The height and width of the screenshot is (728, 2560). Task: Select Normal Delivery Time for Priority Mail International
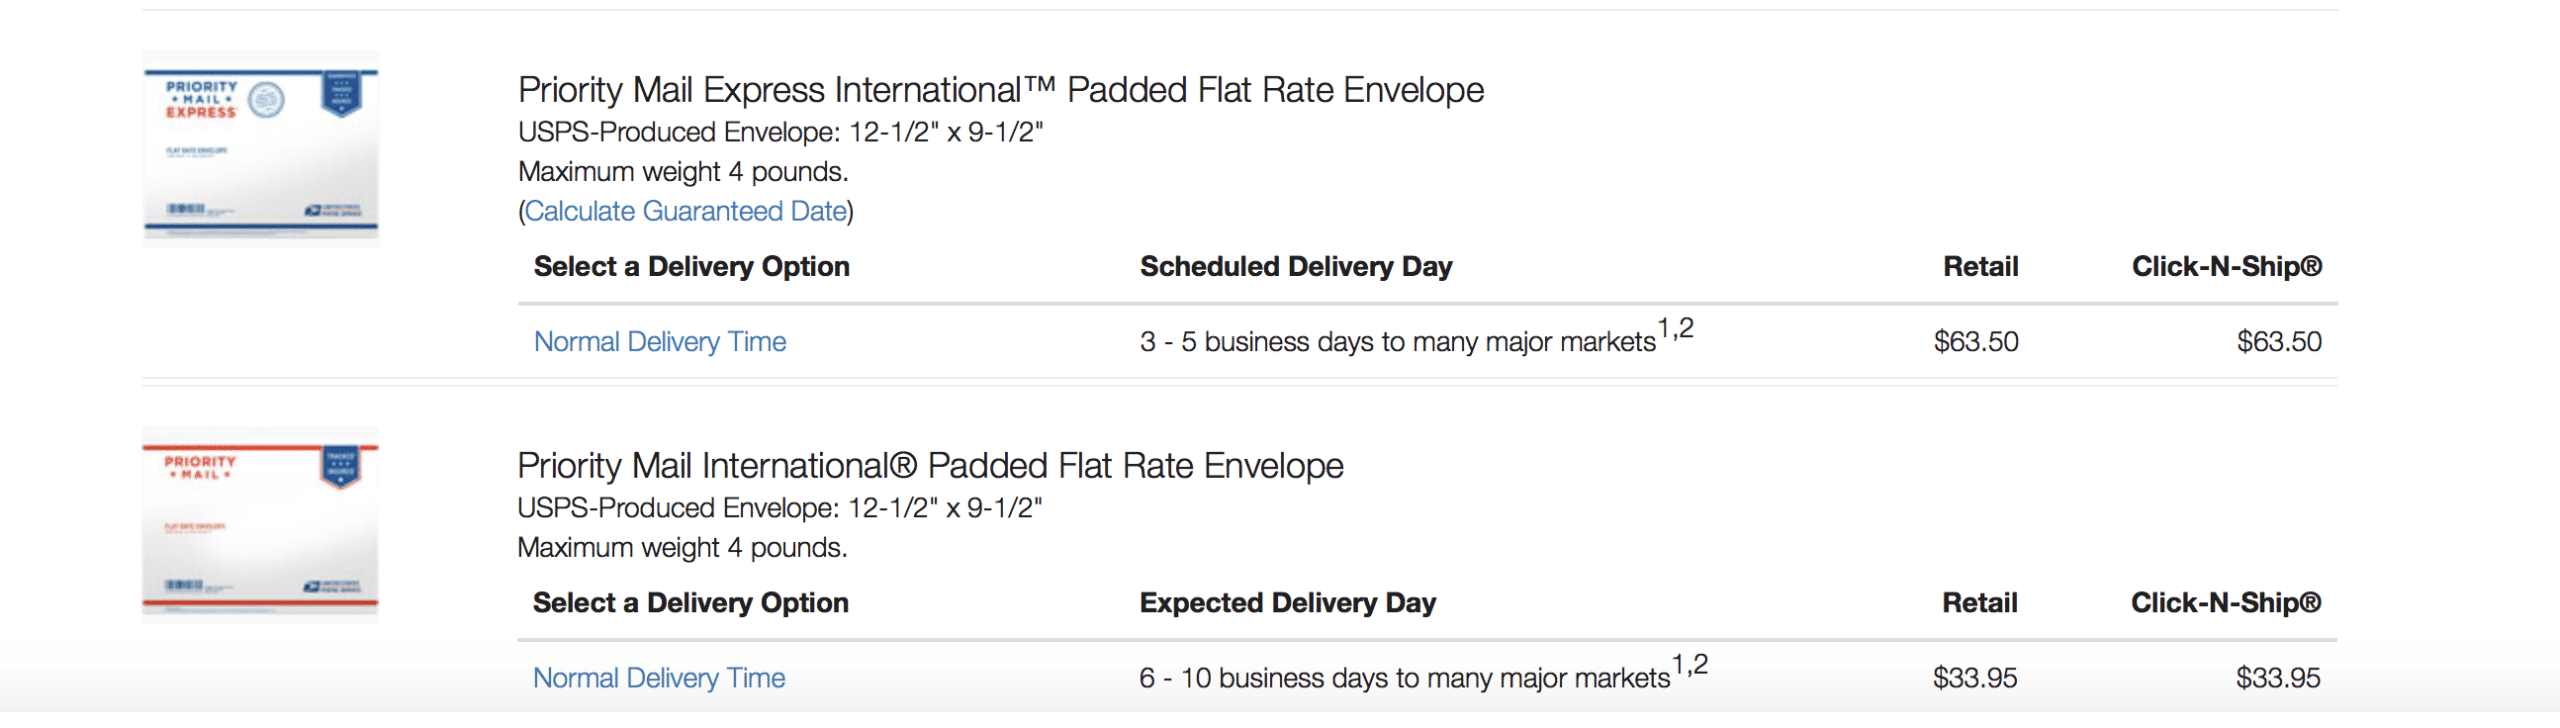click(x=659, y=678)
